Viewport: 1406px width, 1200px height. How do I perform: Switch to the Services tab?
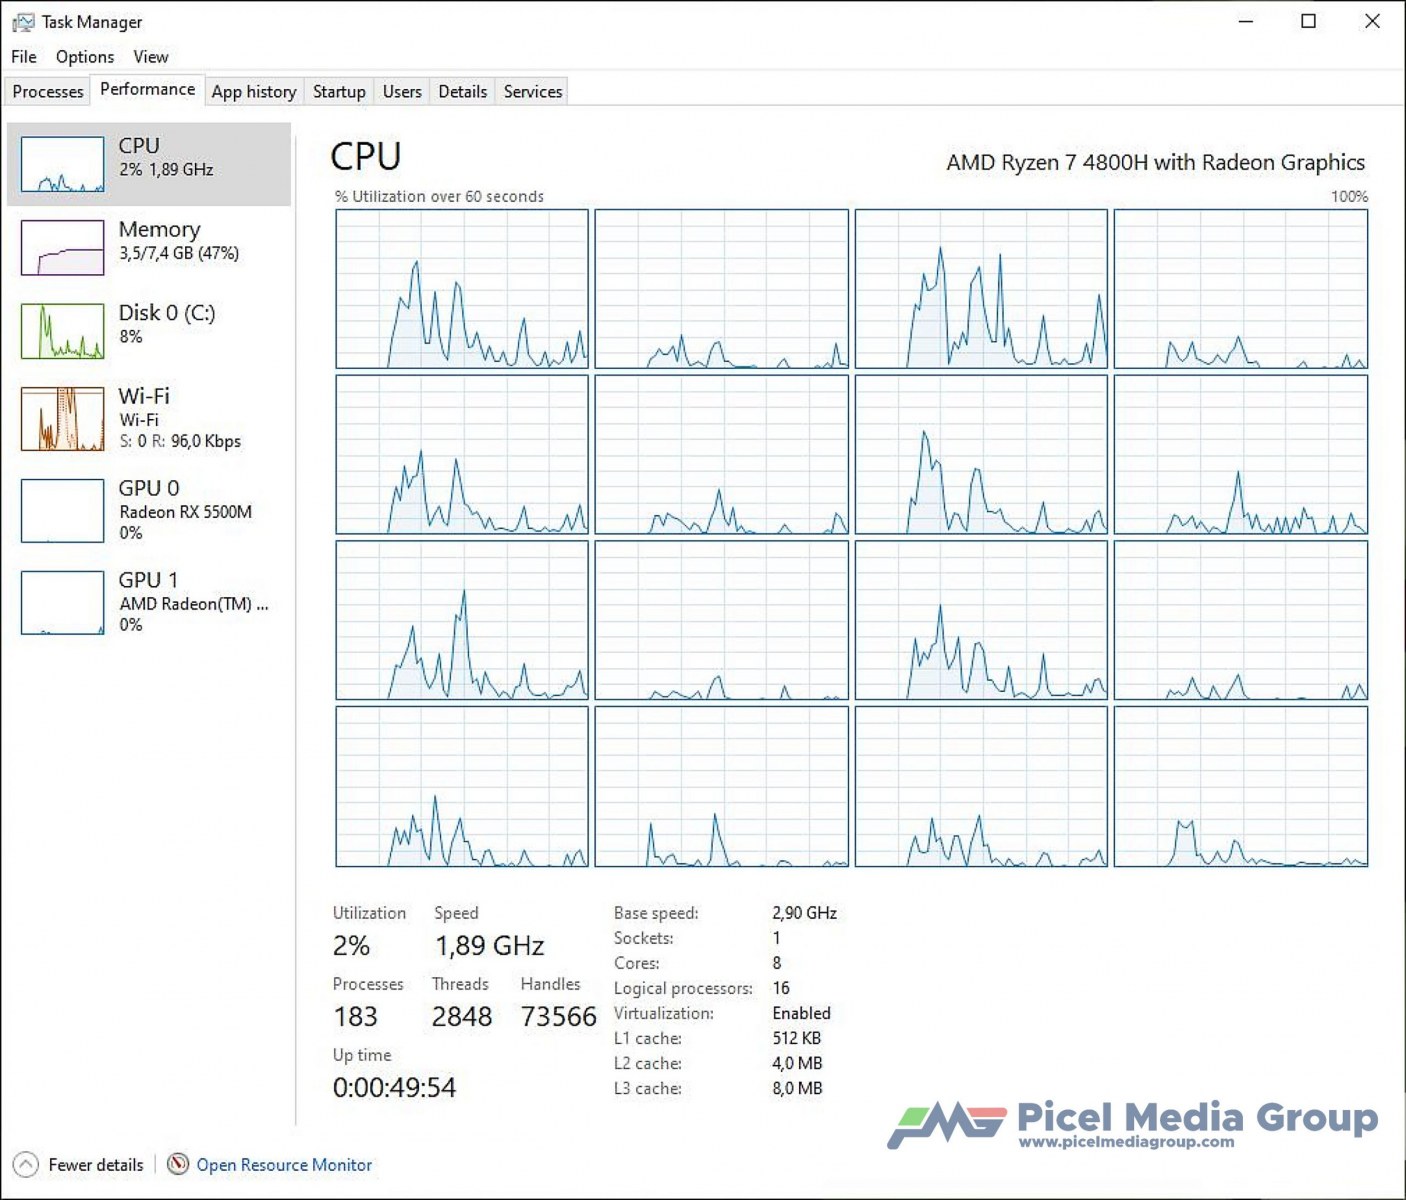[533, 92]
